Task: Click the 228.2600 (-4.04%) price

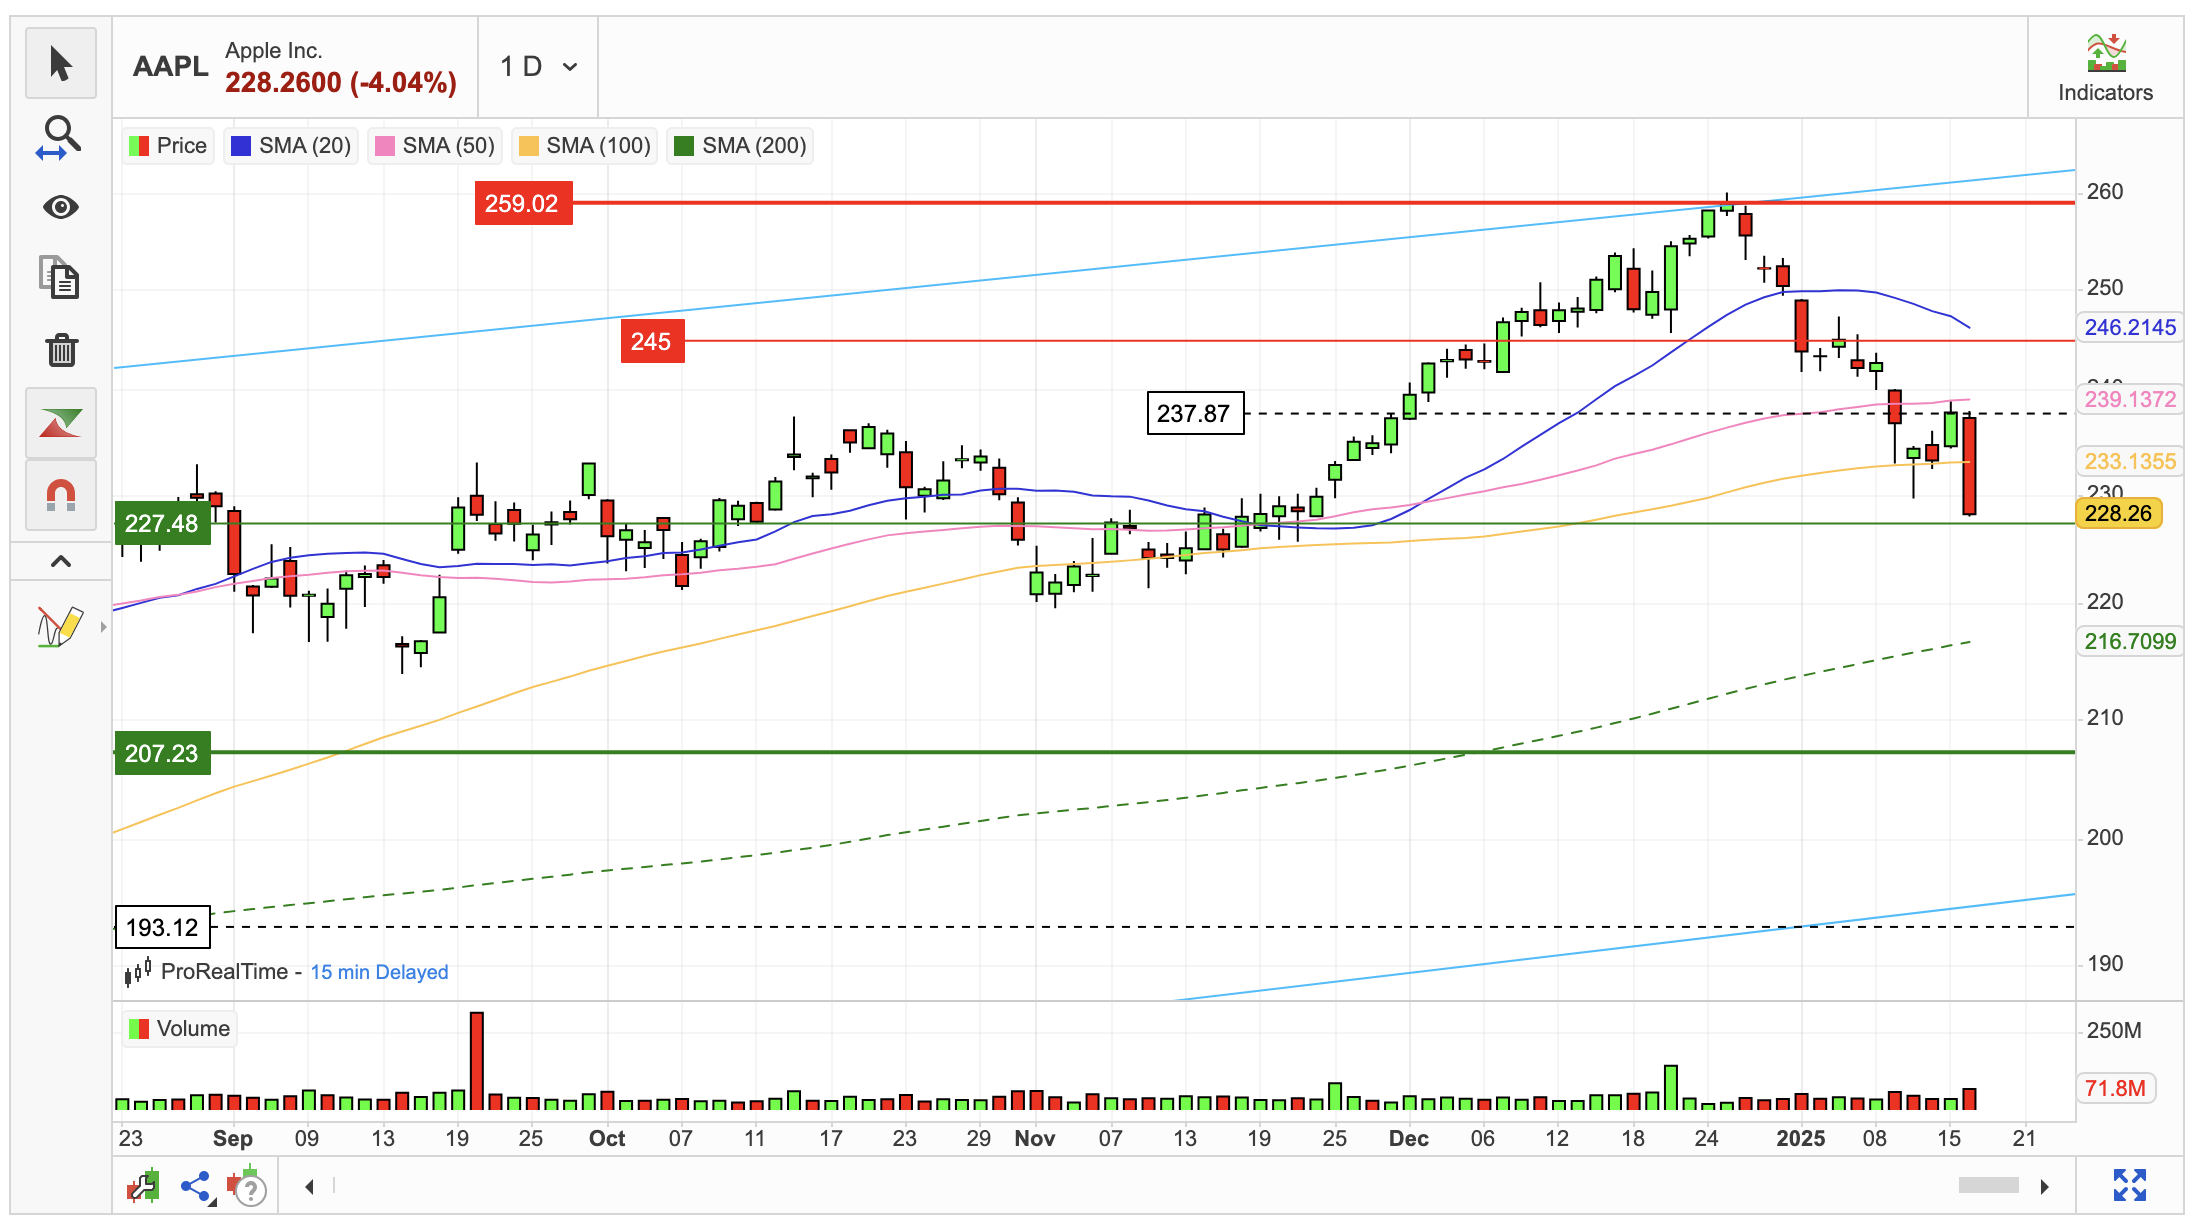Action: coord(340,82)
